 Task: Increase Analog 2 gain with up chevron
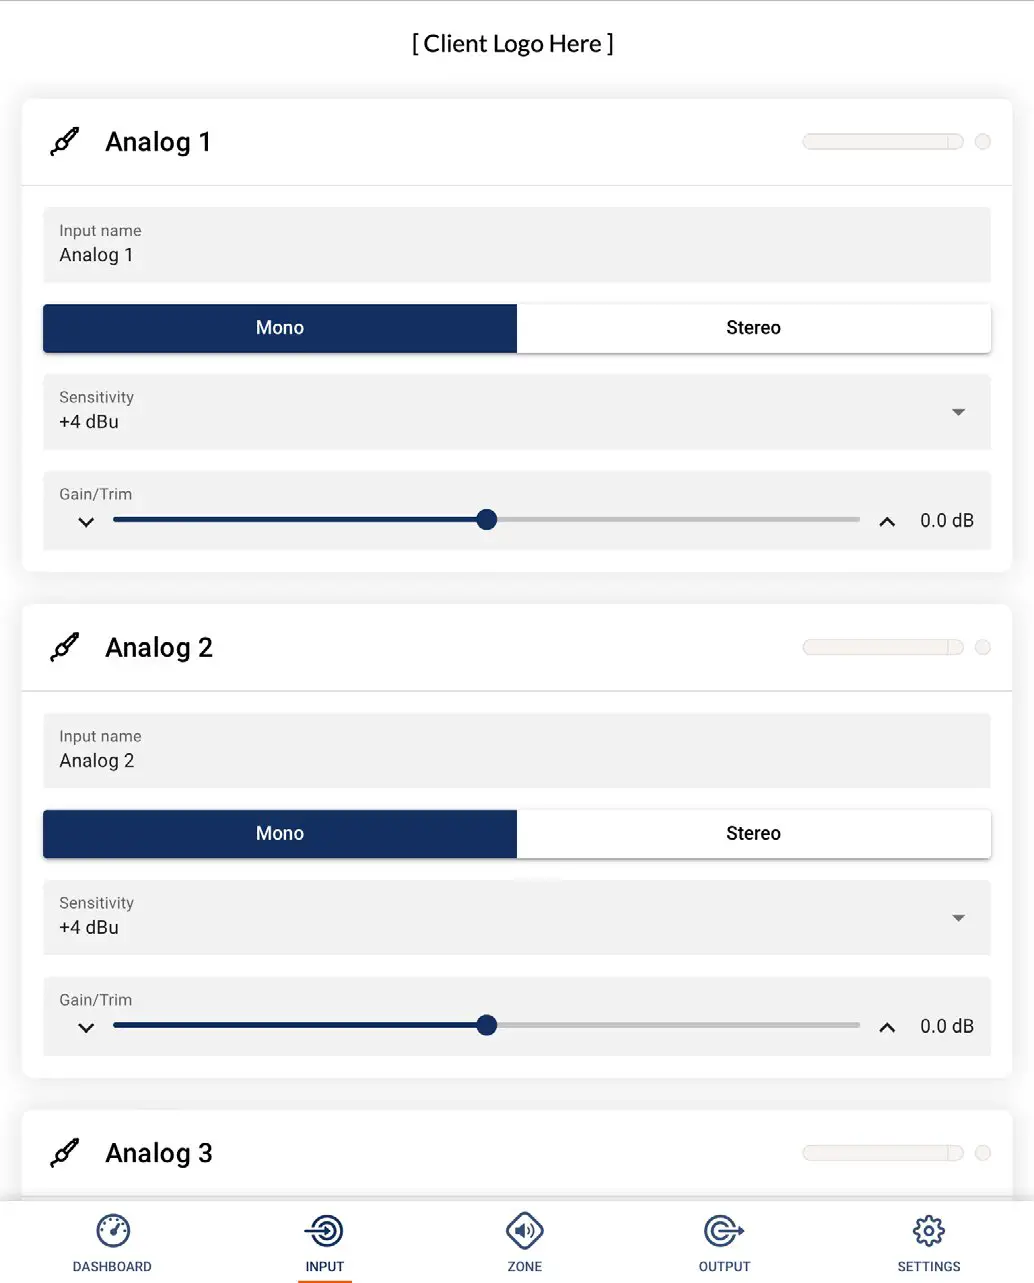(887, 1028)
